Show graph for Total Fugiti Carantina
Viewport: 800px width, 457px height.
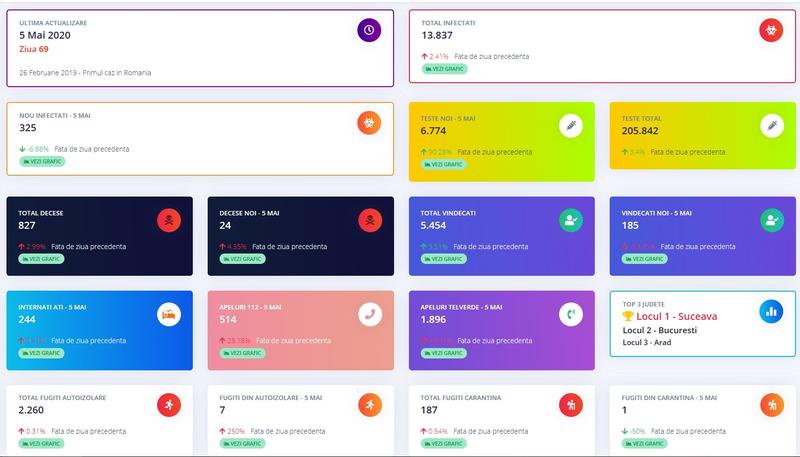coord(443,443)
